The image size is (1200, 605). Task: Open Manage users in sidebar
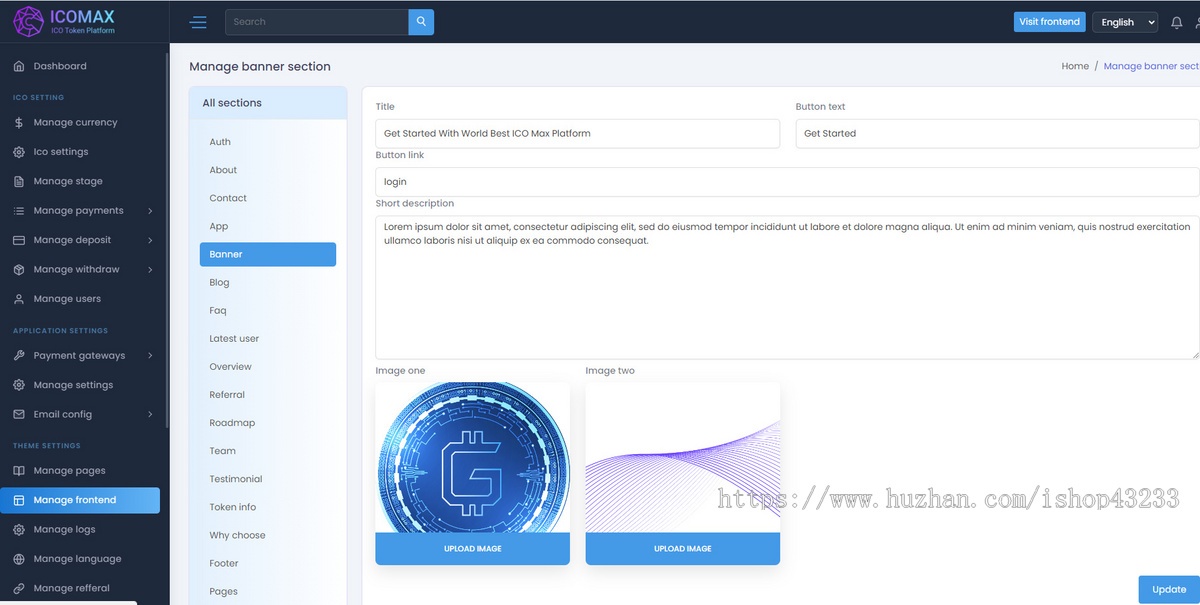67,299
